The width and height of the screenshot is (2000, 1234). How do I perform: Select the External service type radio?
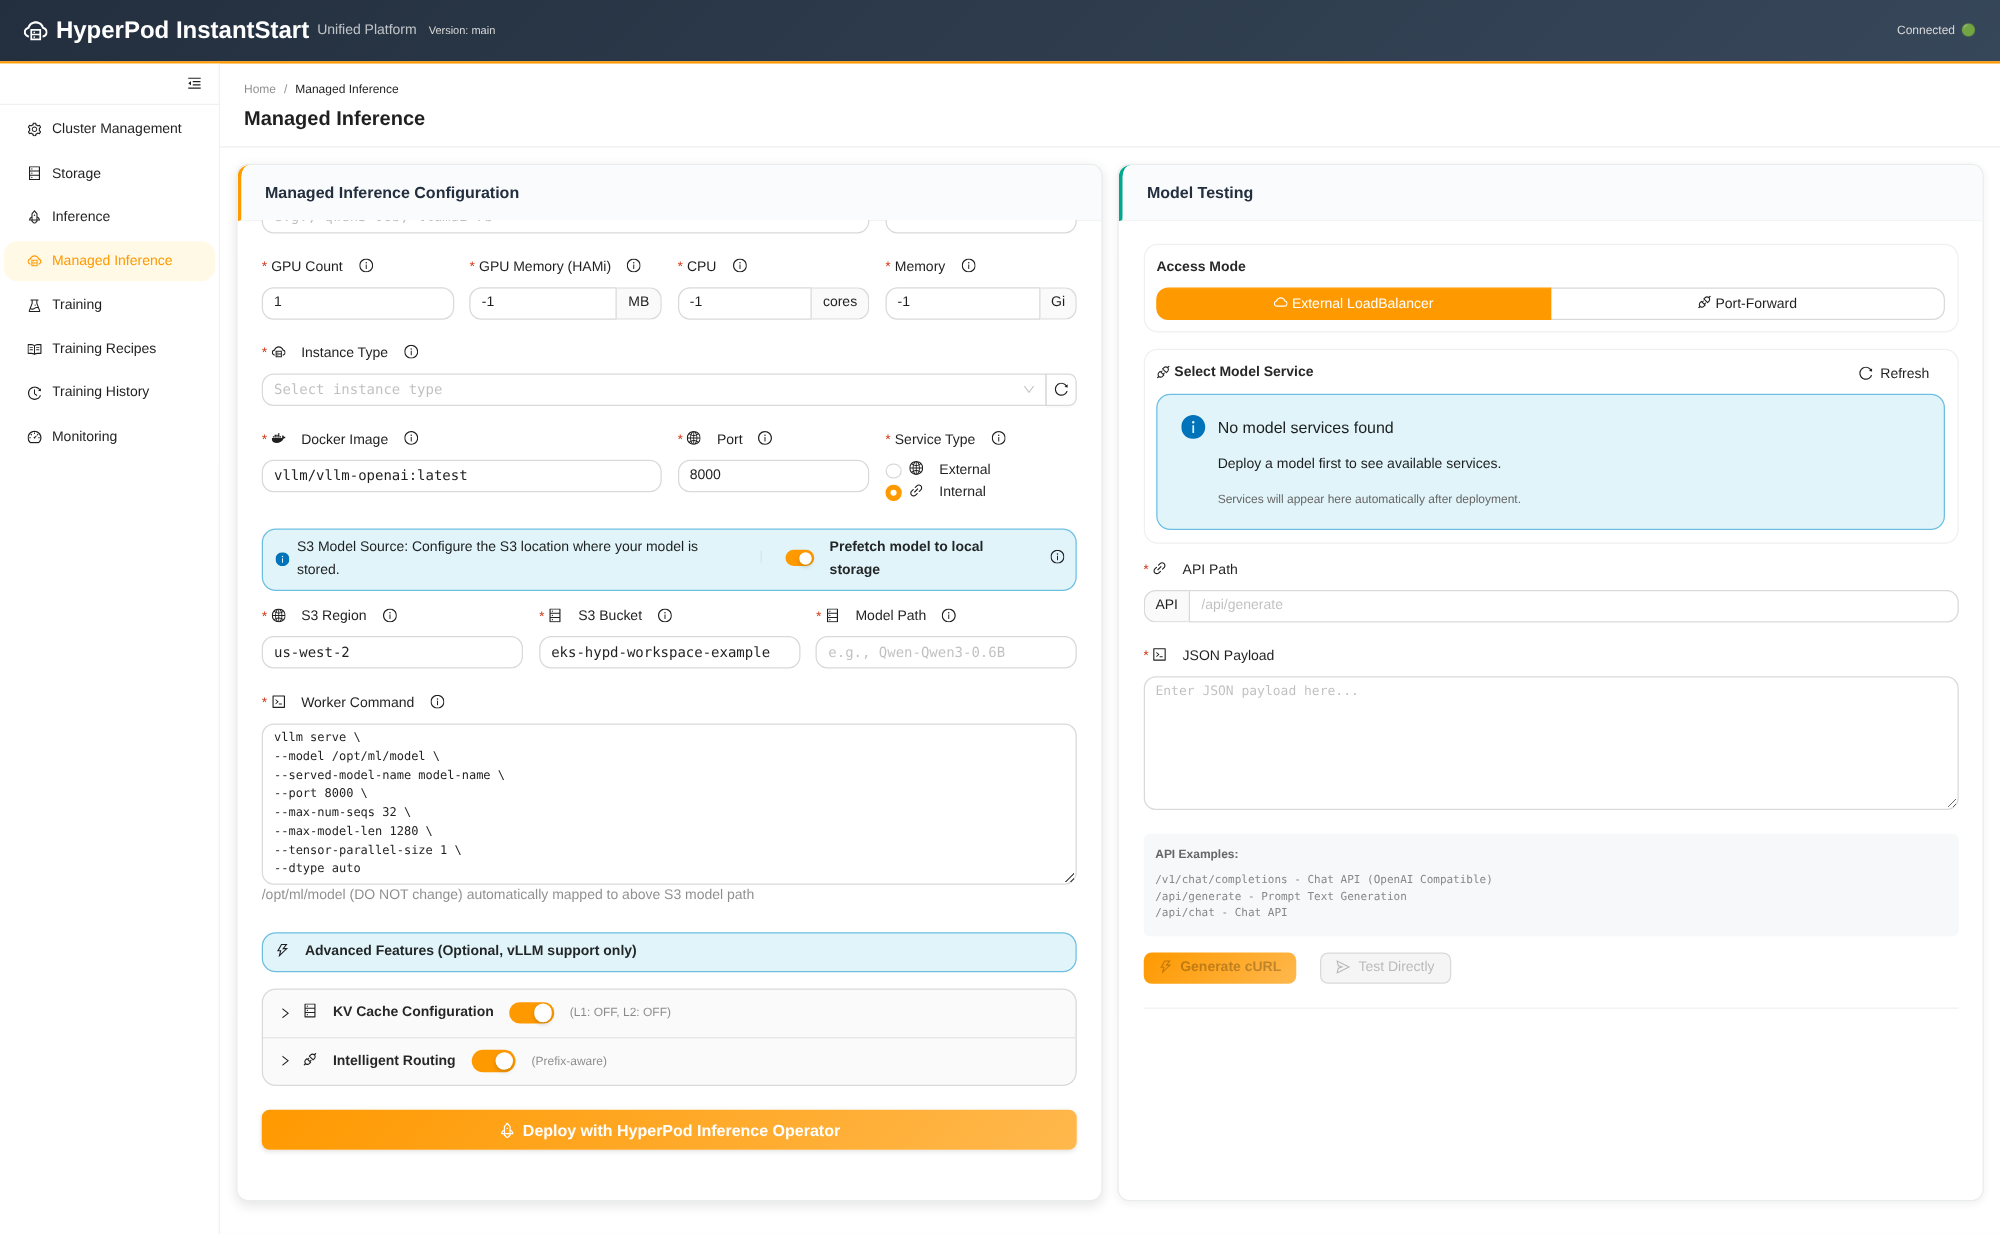click(x=893, y=470)
